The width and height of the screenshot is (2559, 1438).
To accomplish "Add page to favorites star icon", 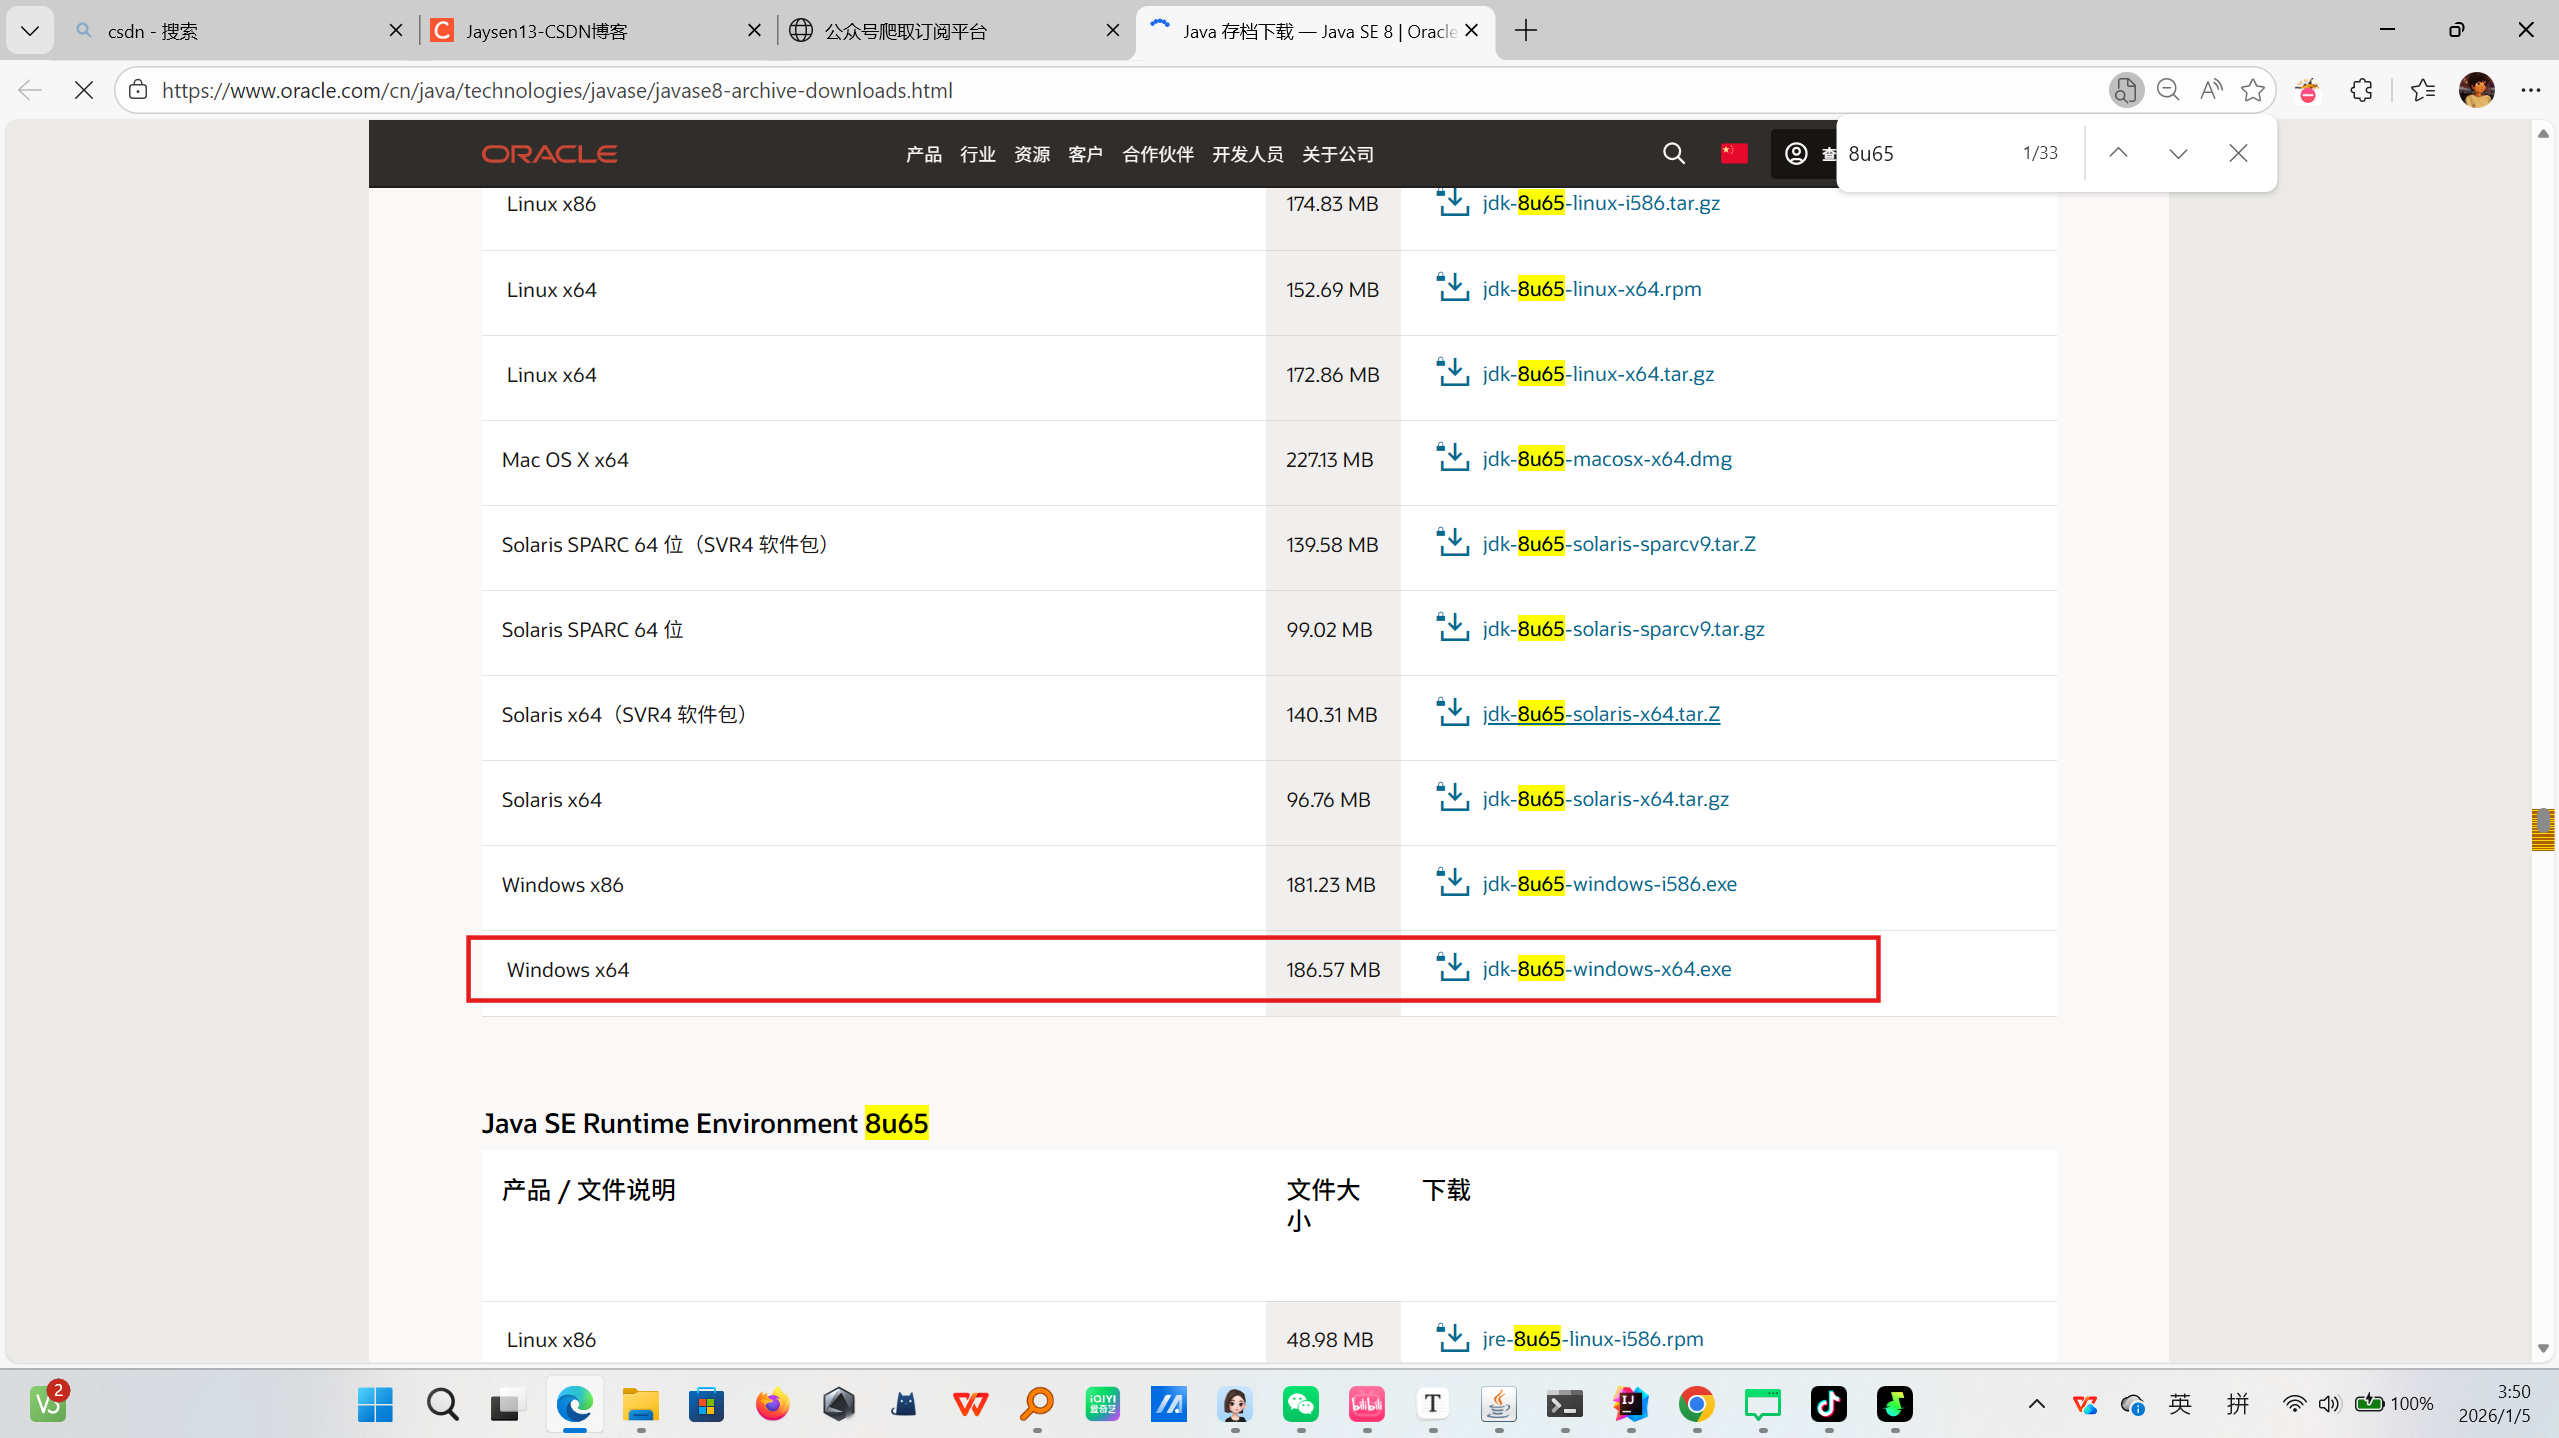I will [2252, 90].
